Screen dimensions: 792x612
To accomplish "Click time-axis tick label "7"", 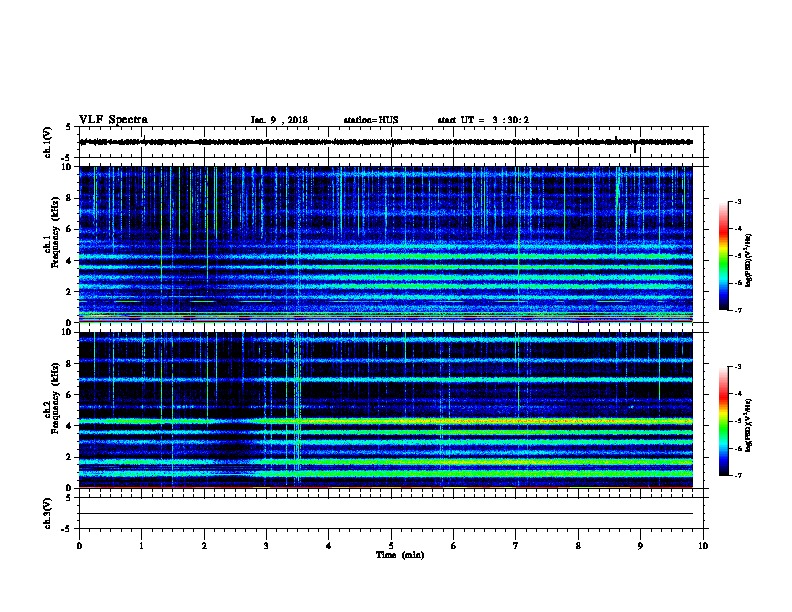I will point(516,546).
